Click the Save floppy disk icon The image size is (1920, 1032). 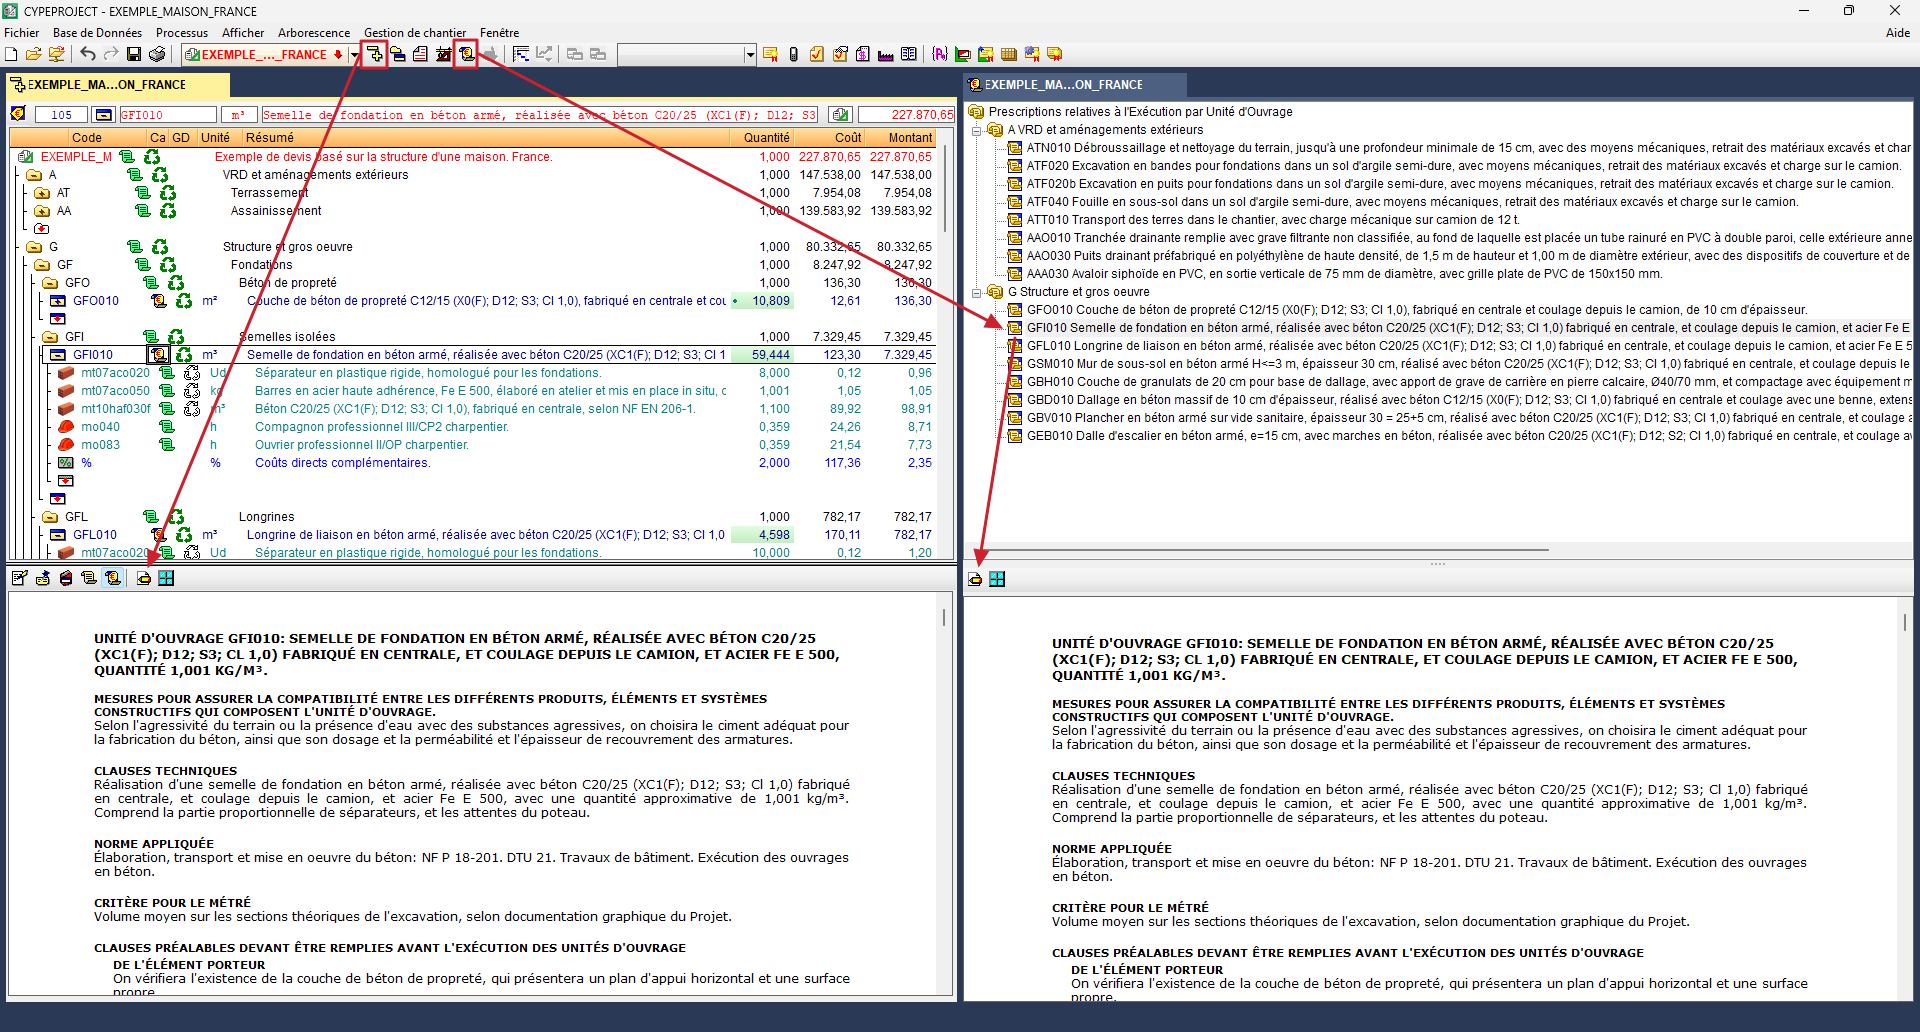click(x=134, y=54)
